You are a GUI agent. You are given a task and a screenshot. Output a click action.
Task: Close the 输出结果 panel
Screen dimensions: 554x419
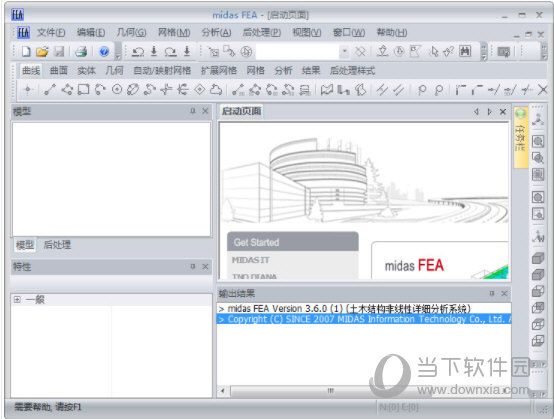(504, 293)
